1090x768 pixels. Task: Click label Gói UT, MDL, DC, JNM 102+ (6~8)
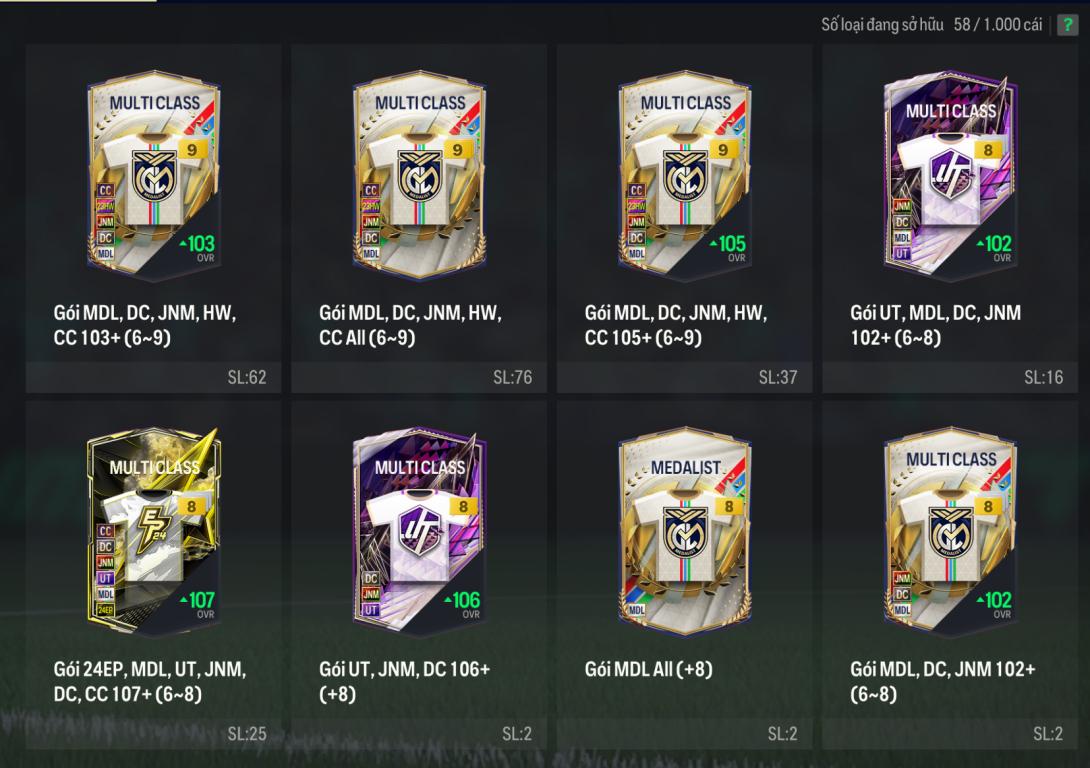point(936,325)
